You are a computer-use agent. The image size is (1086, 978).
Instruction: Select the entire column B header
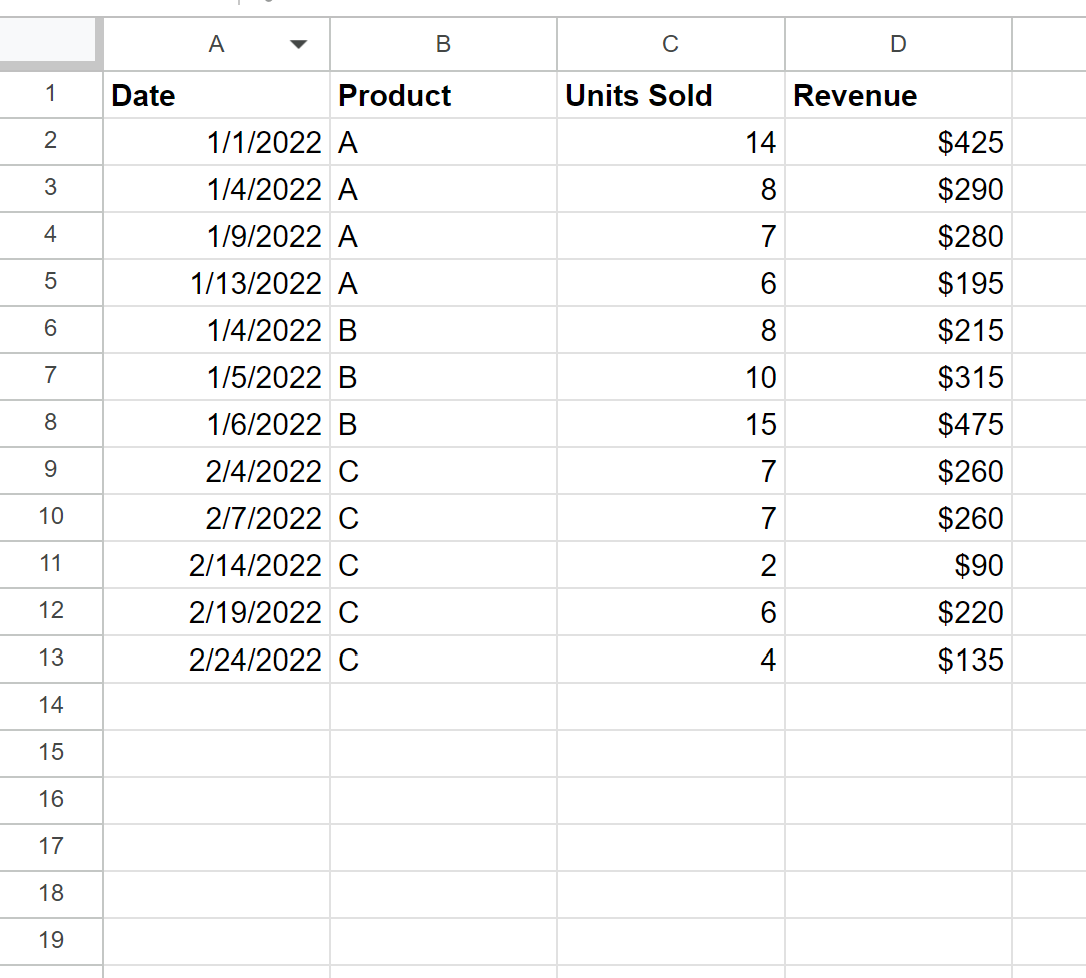click(443, 44)
